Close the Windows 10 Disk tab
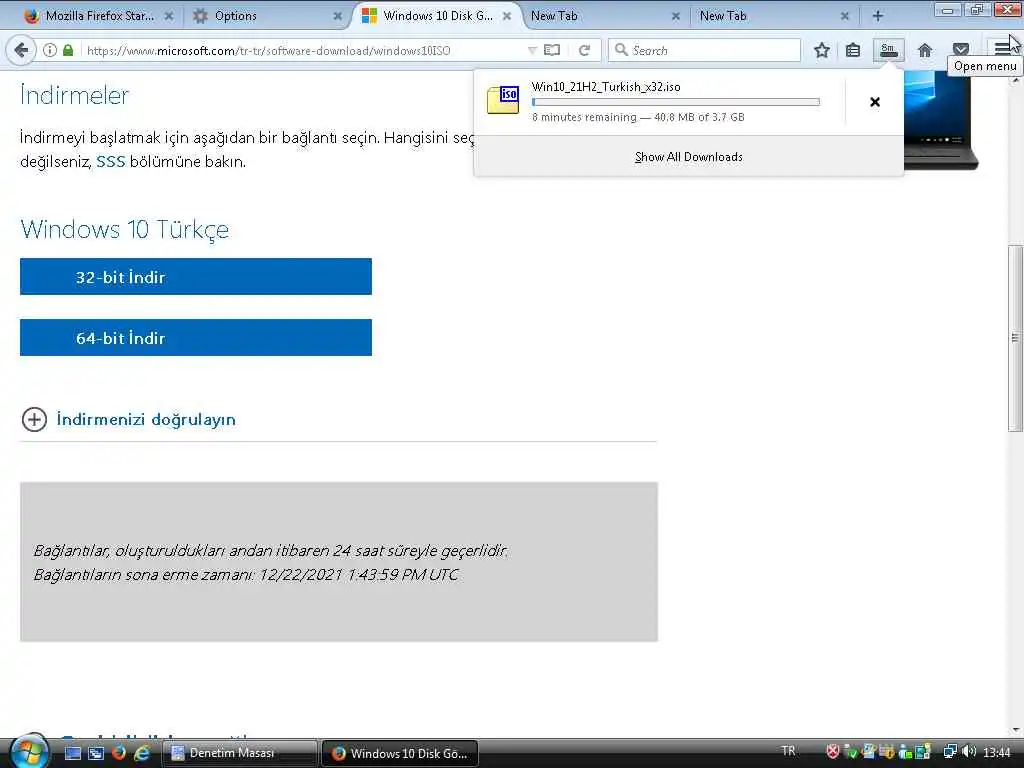 (x=507, y=16)
